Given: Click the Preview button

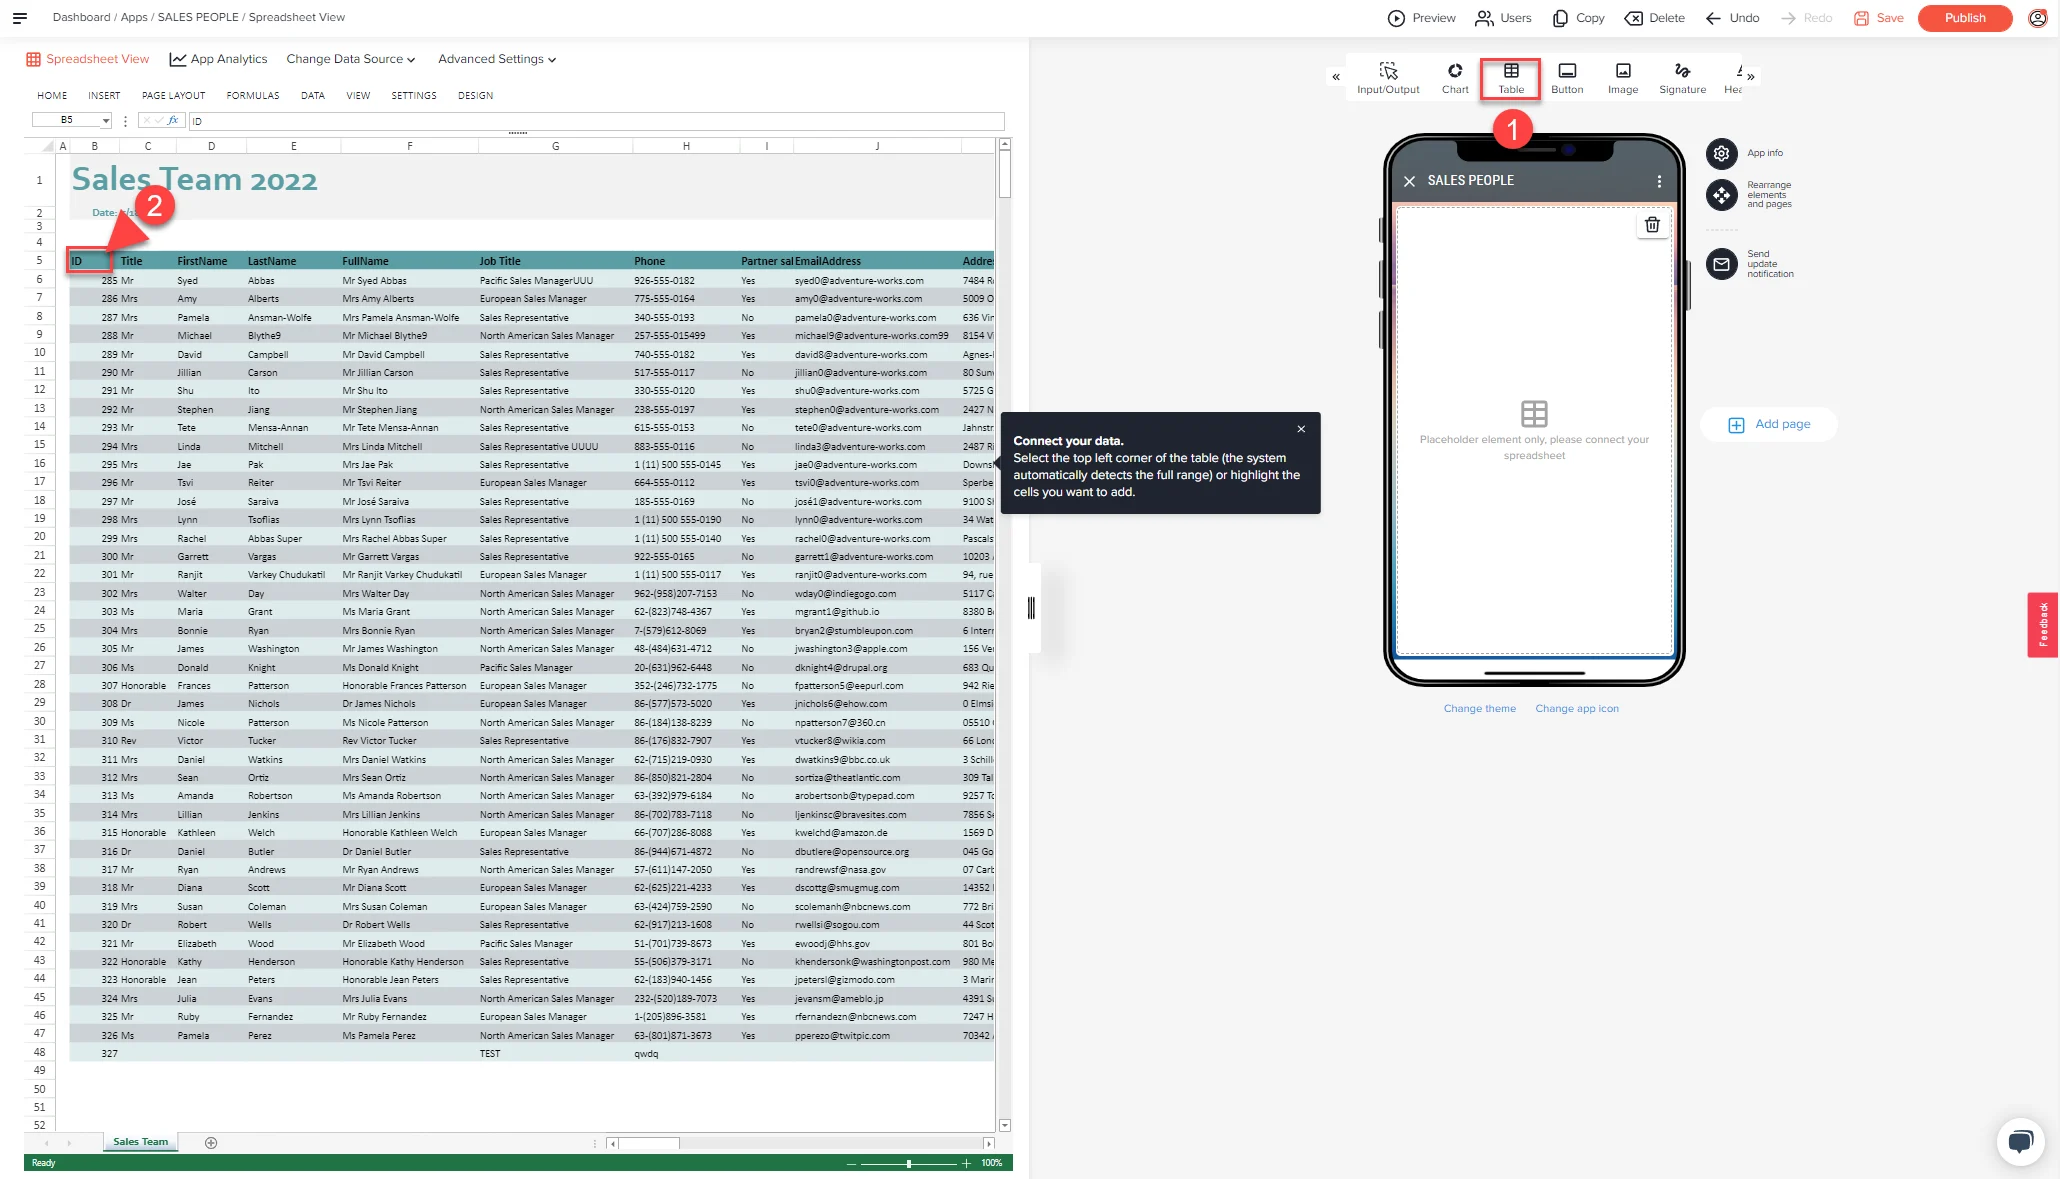Looking at the screenshot, I should click(x=1421, y=18).
